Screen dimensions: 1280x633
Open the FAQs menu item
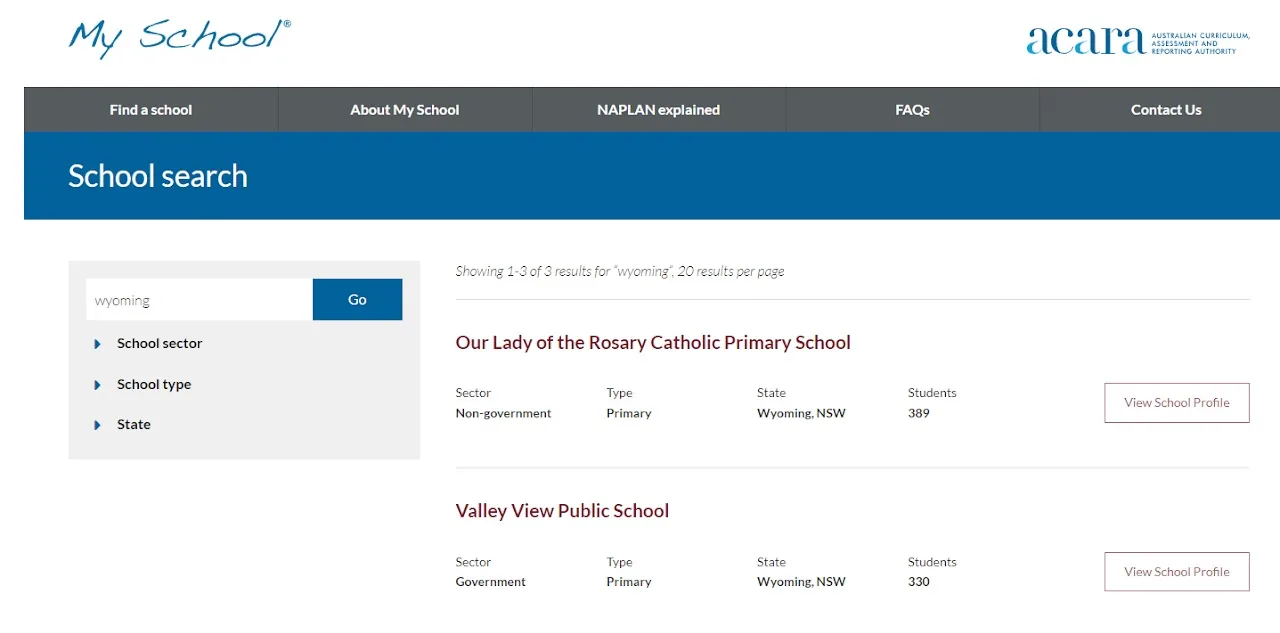click(x=913, y=110)
